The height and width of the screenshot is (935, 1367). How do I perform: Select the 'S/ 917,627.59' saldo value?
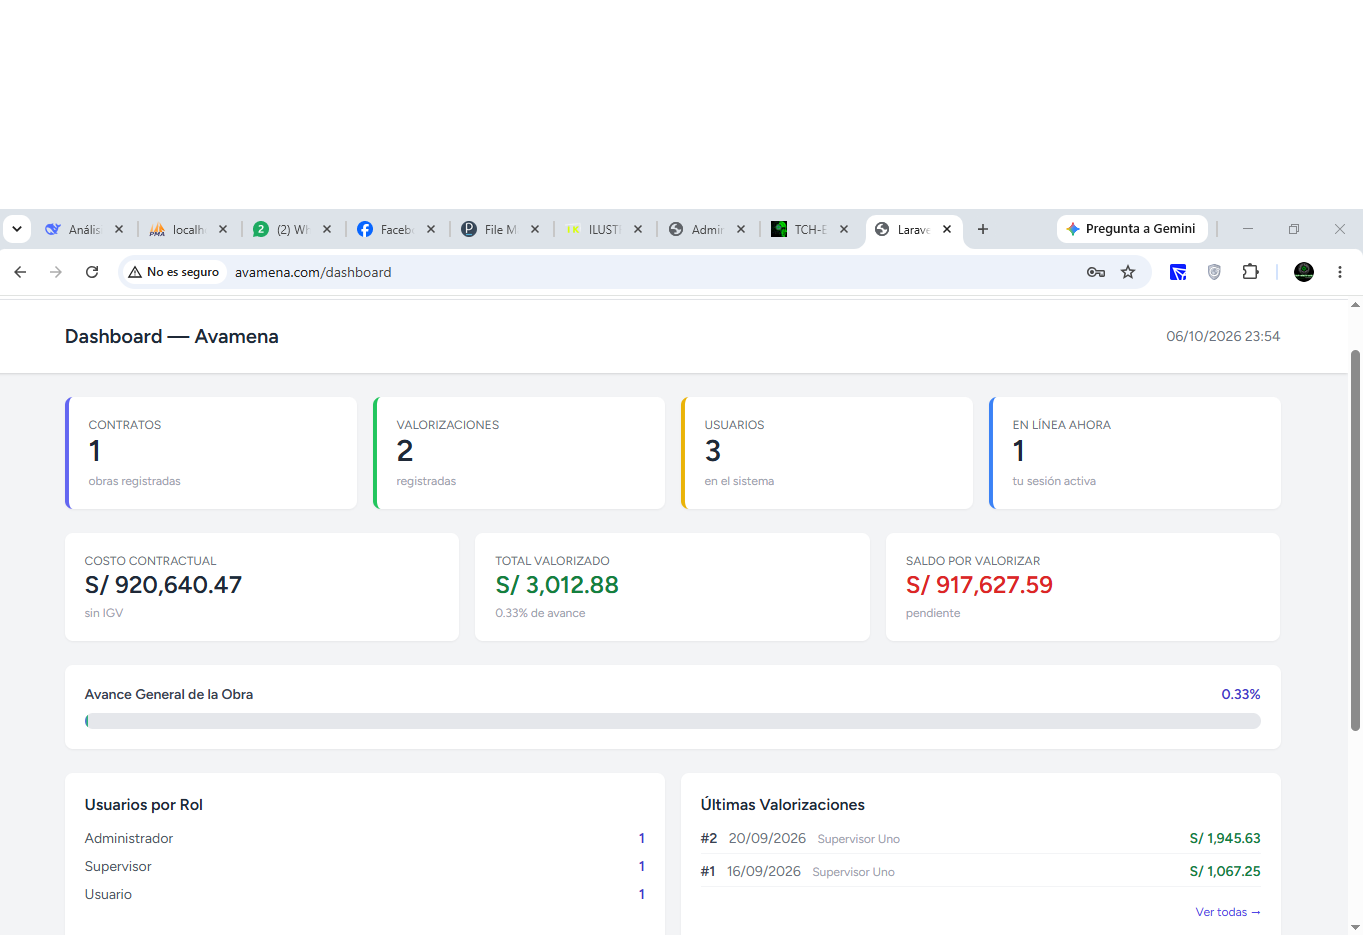pos(979,585)
